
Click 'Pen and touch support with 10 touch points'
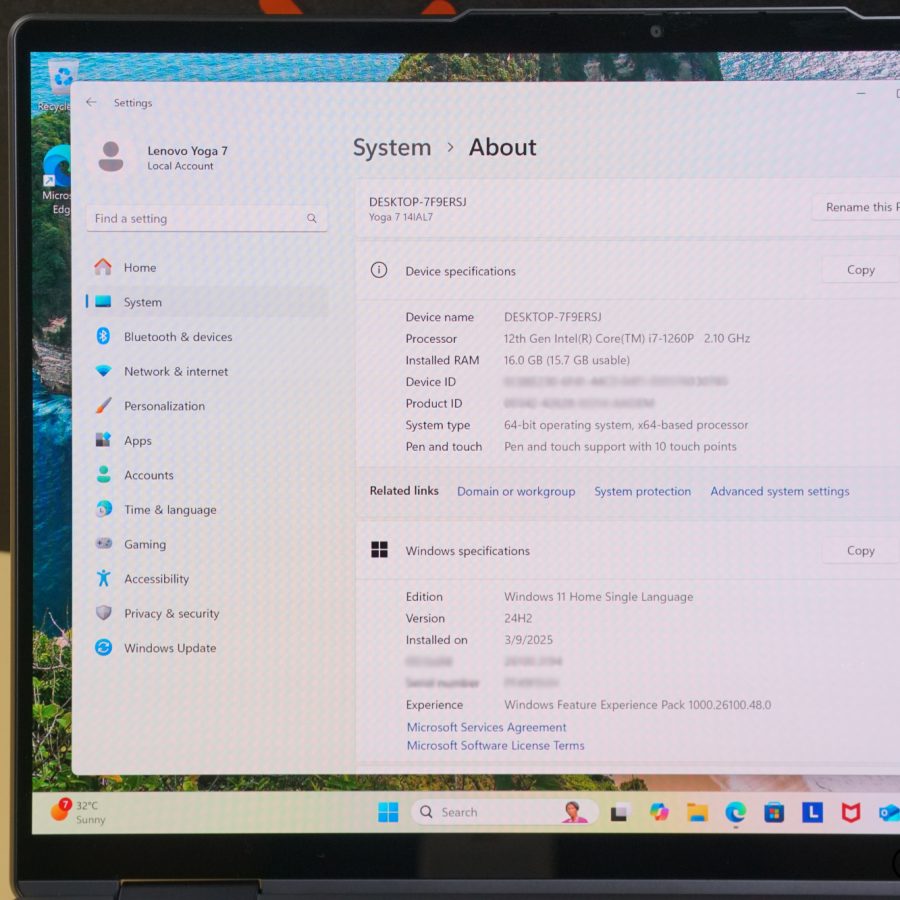point(620,447)
